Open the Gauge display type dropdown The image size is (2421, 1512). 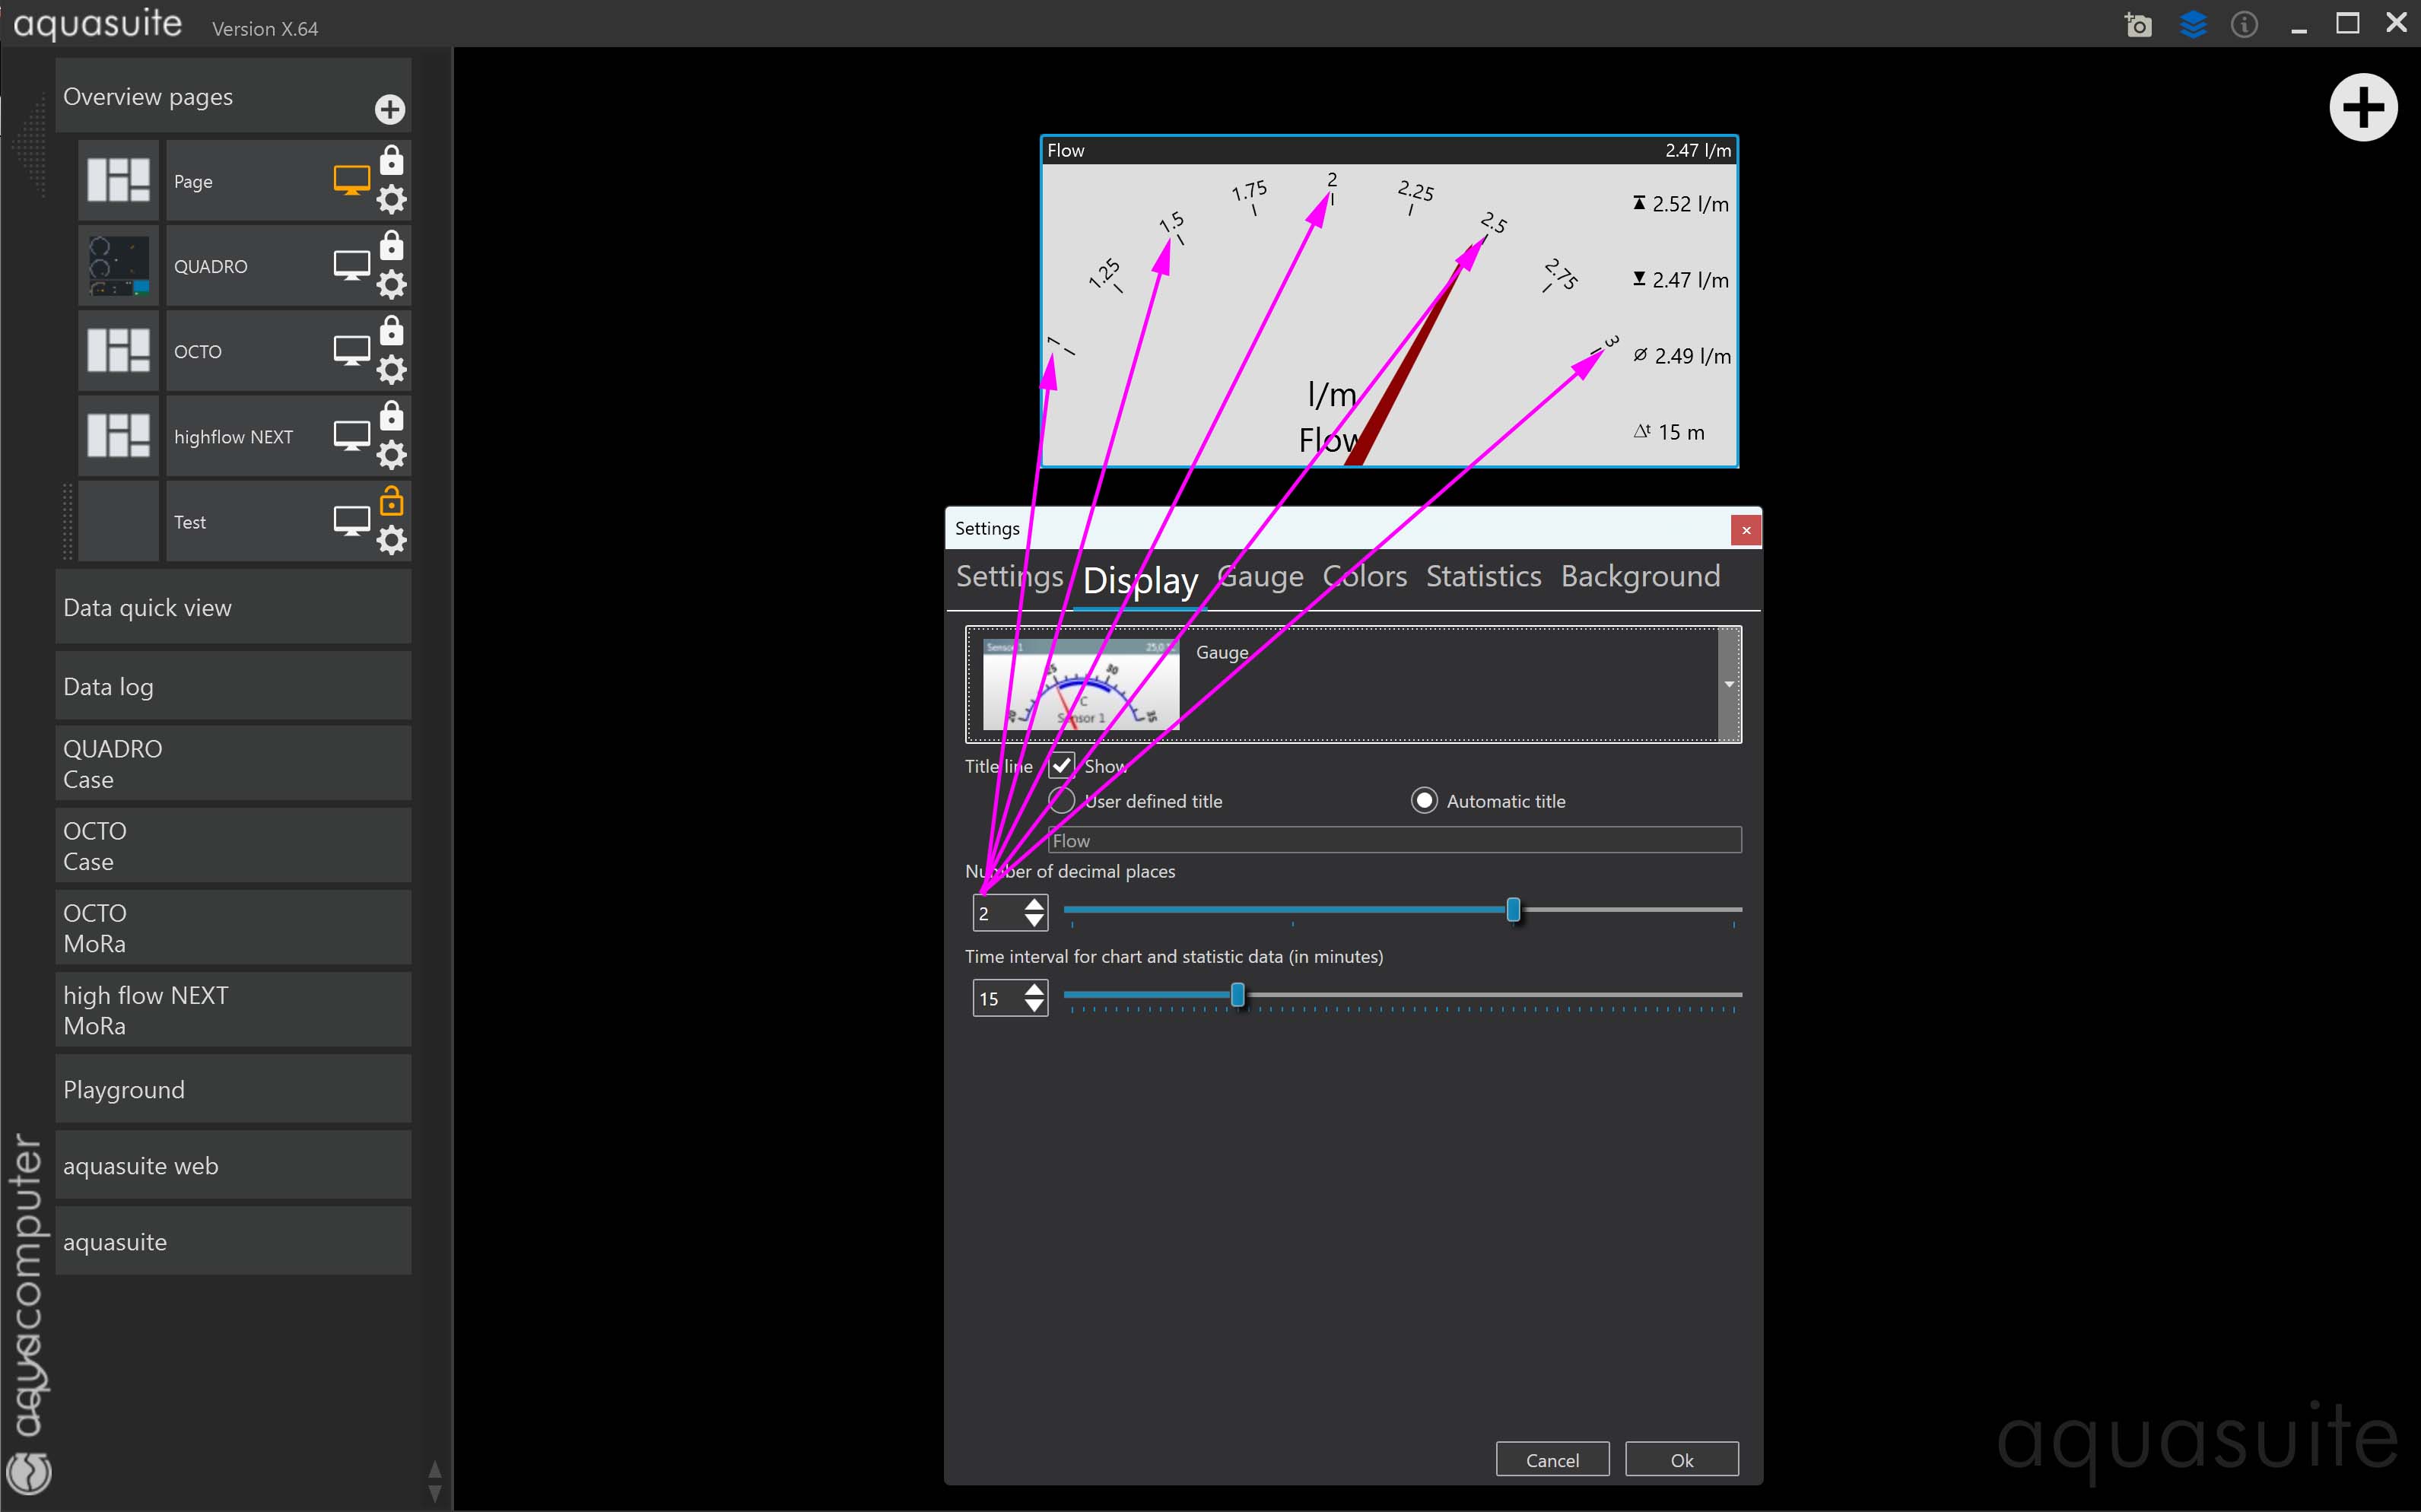[x=1729, y=684]
